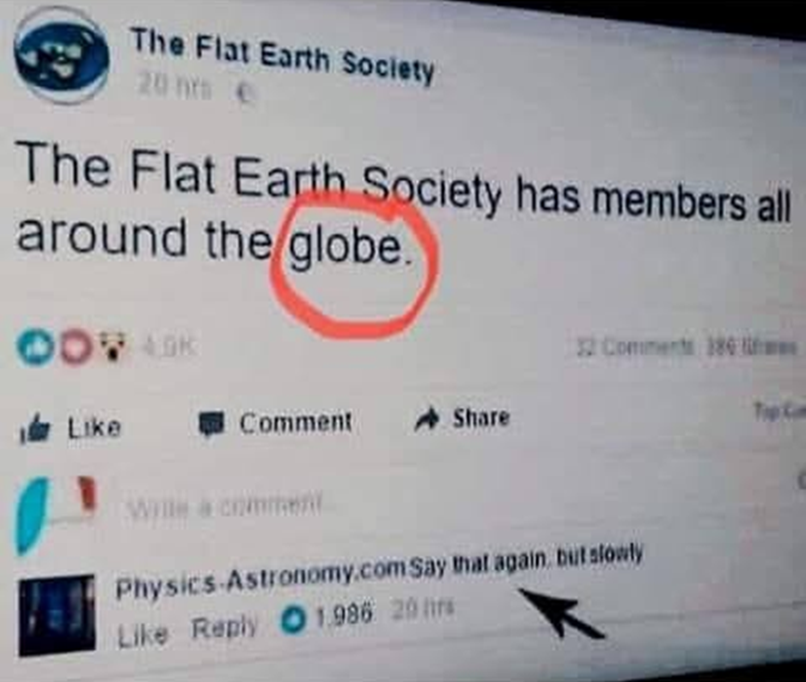Click the Flat Earth Society profile picture
The height and width of the screenshot is (682, 806).
click(x=61, y=56)
